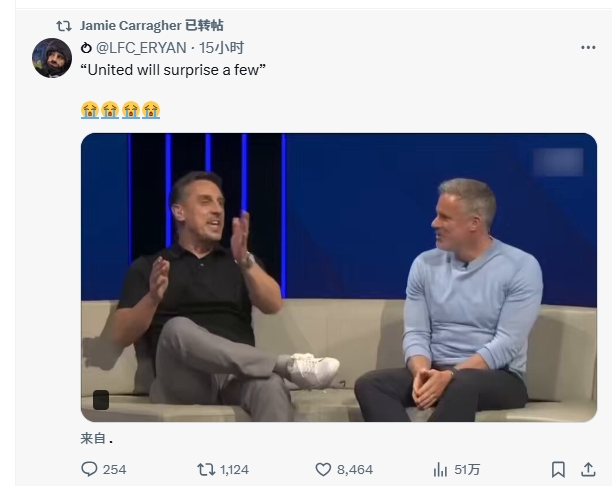The width and height of the screenshot is (612, 486).
Task: Open Jamie Carragher's profile from repost label
Action: pyautogui.click(x=128, y=24)
